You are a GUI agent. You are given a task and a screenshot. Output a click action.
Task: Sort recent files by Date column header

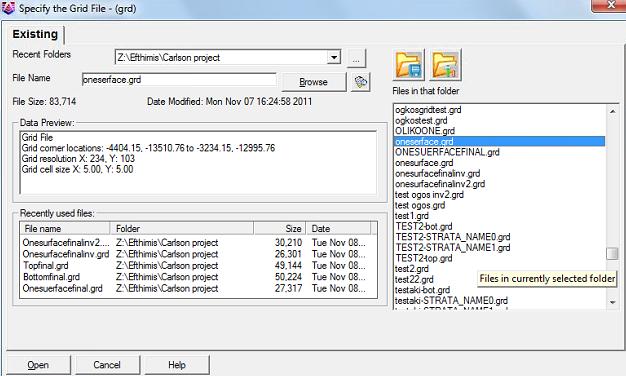click(x=338, y=229)
